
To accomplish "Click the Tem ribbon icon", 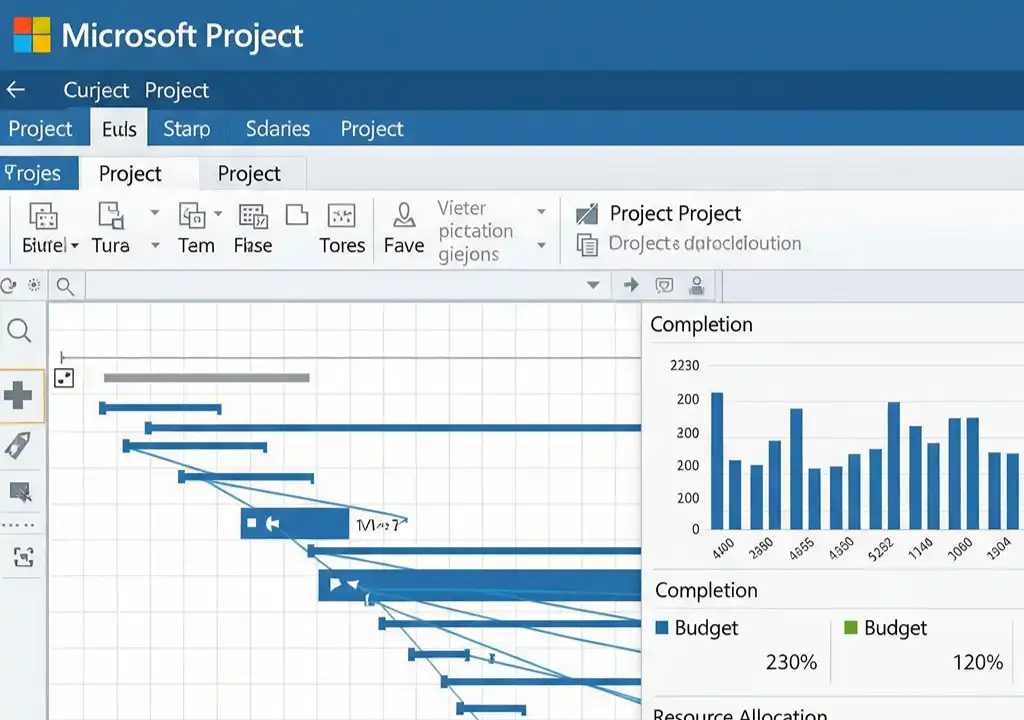I will (192, 216).
